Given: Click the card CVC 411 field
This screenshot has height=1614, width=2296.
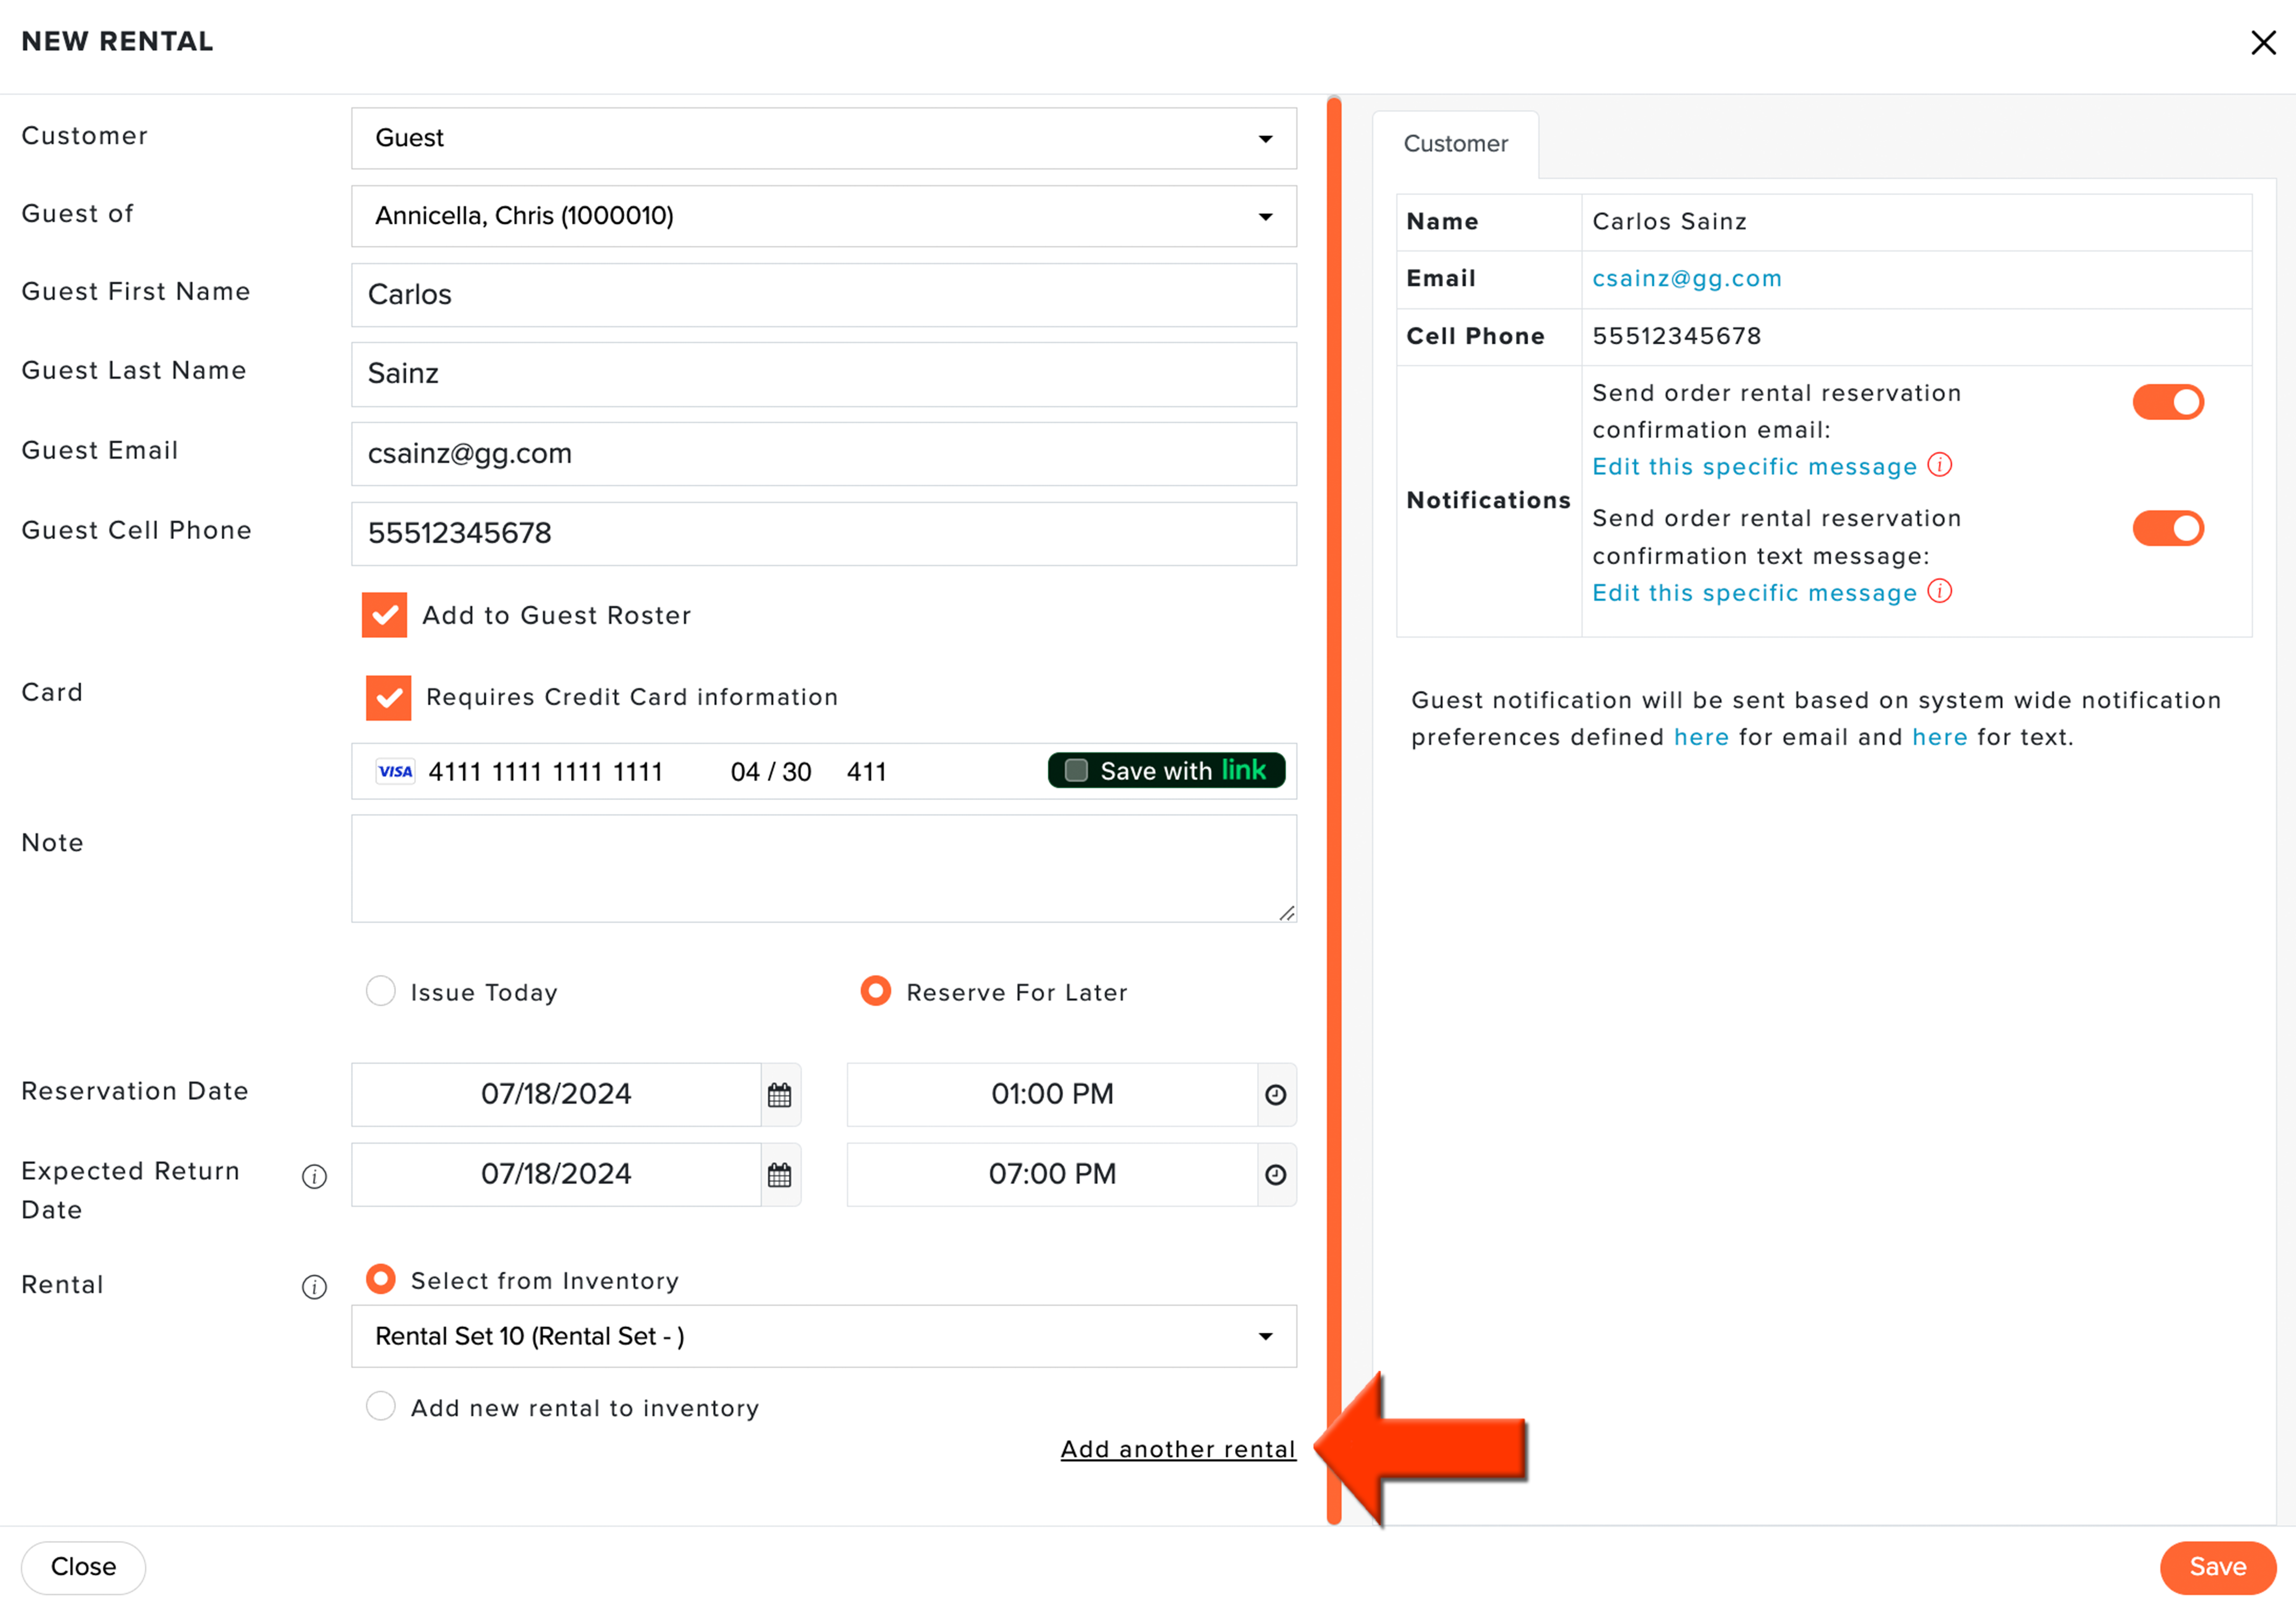Looking at the screenshot, I should pos(866,772).
